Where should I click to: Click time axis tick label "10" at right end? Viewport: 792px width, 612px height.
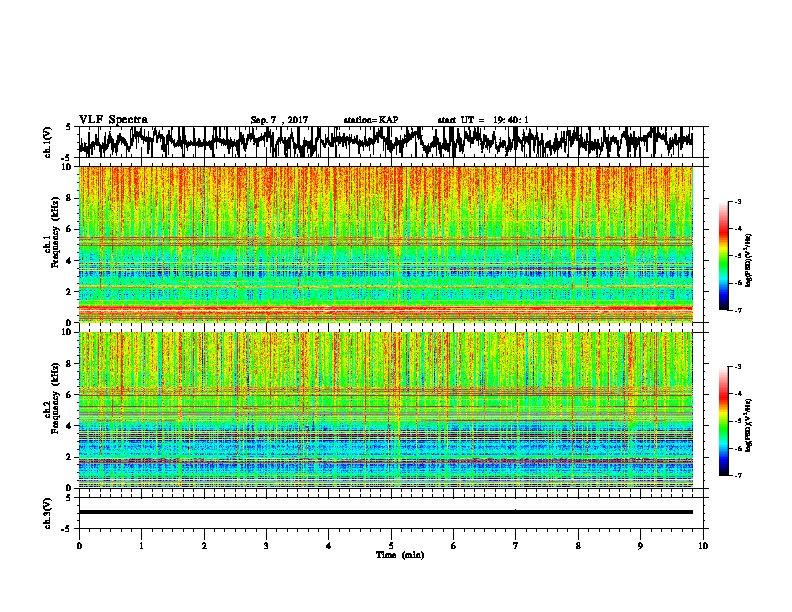tap(703, 546)
